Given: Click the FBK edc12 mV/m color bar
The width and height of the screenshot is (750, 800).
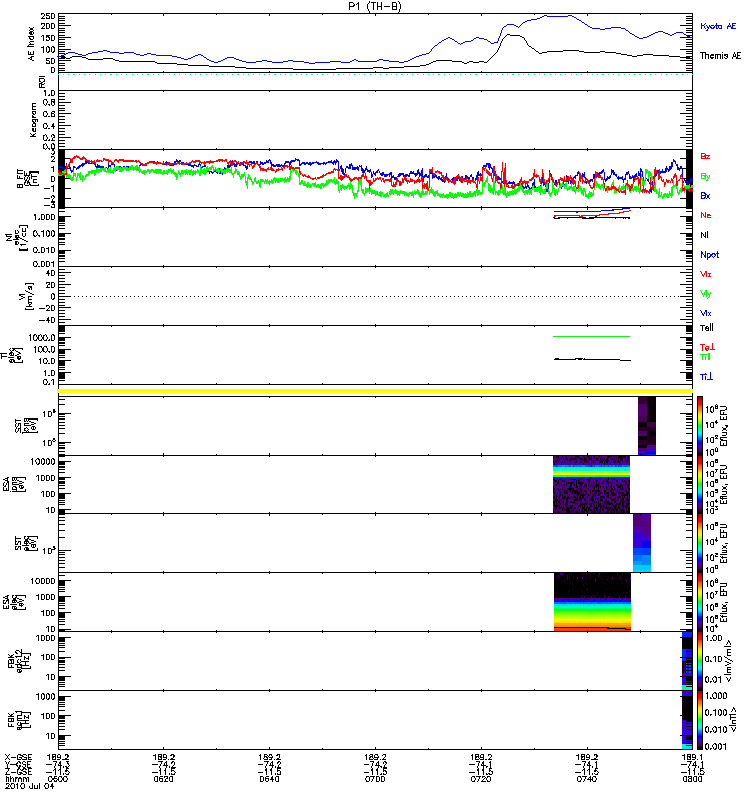Looking at the screenshot, I should click(x=700, y=661).
